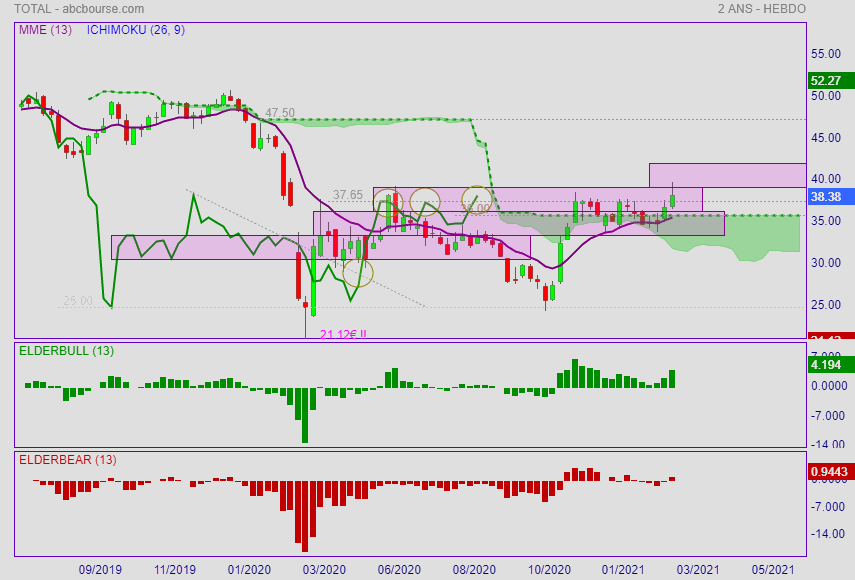
Task: Click the 10/2020 date axis label
Action: coord(549,570)
